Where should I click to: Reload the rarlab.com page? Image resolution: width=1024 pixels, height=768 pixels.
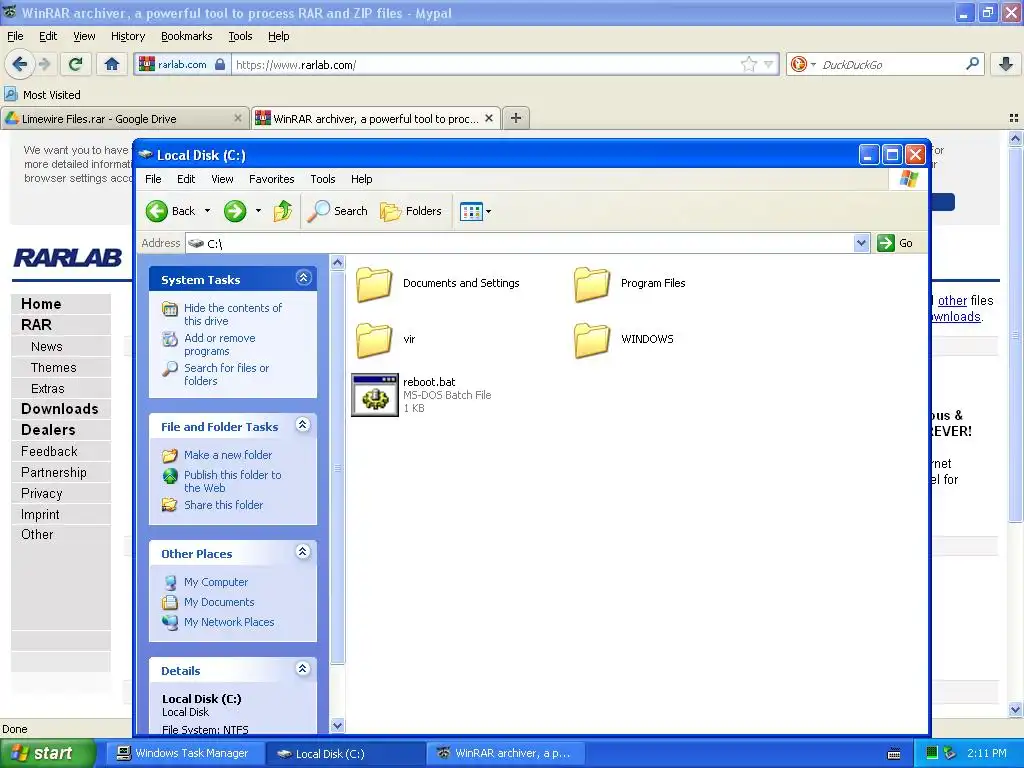tap(76, 64)
